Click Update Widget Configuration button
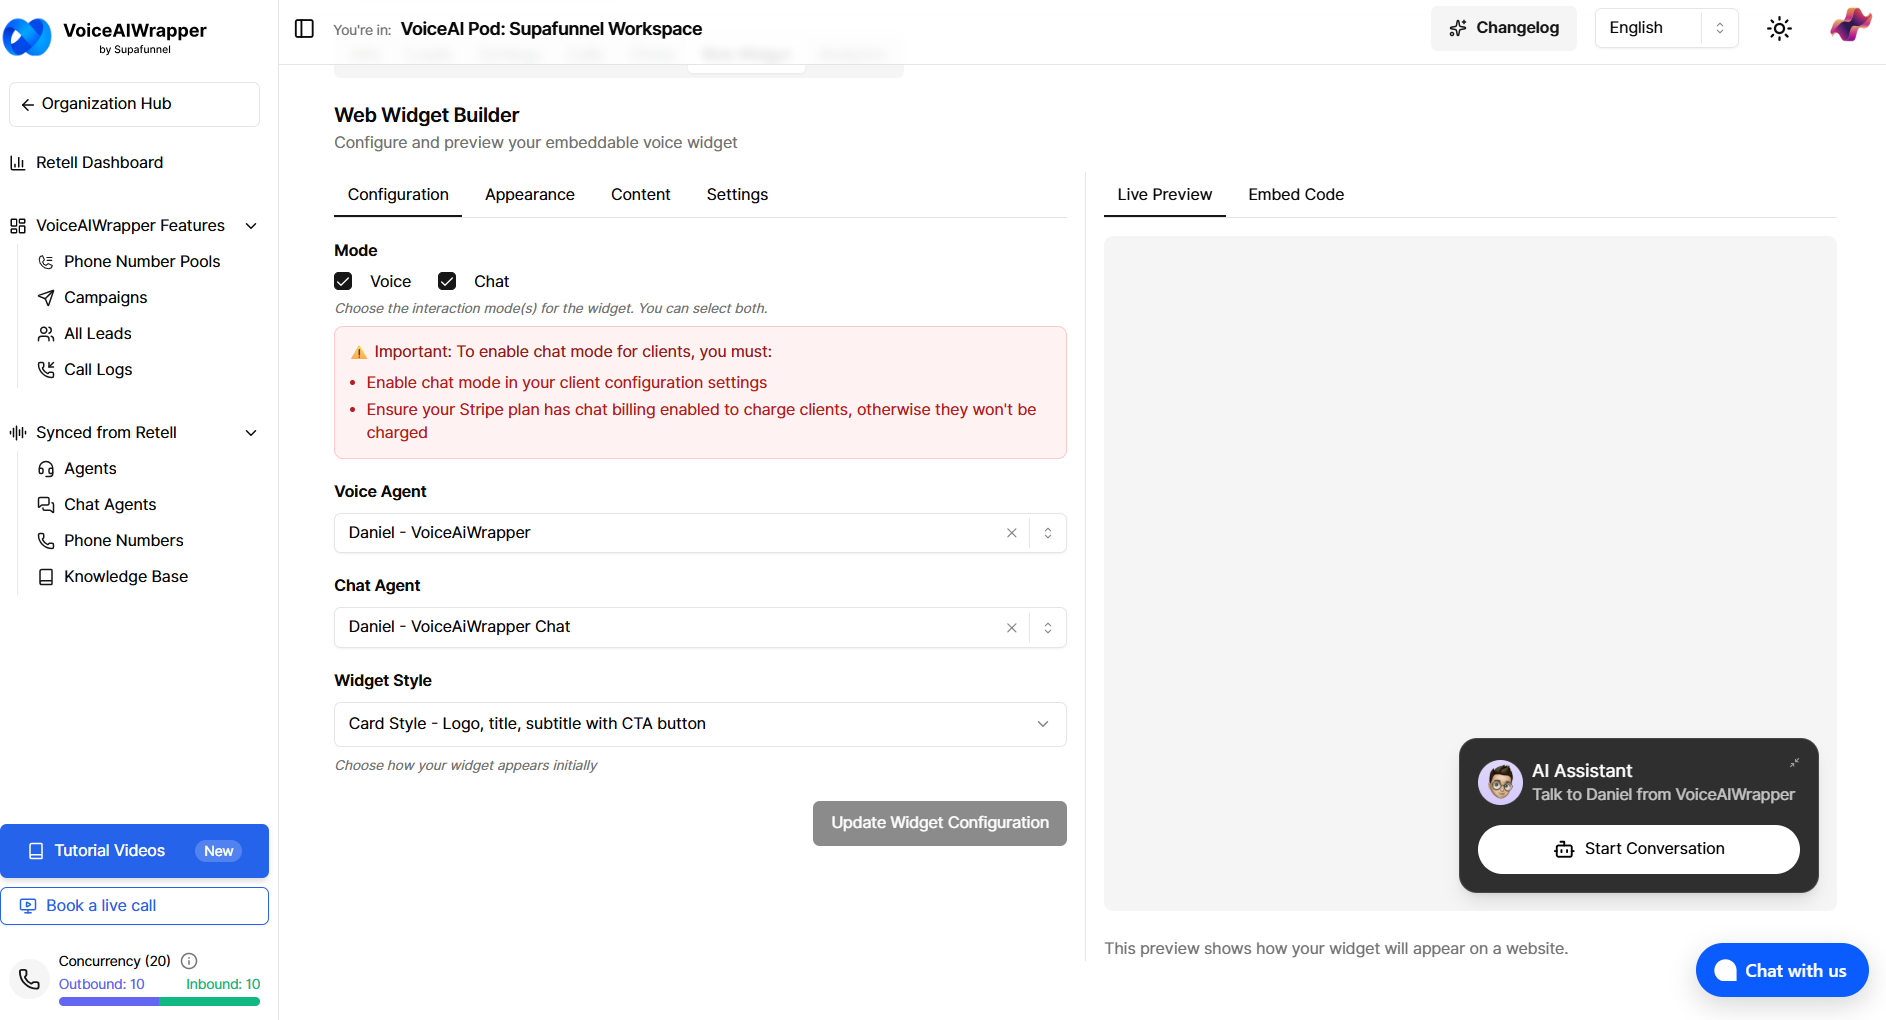This screenshot has height=1020, width=1886. pyautogui.click(x=940, y=823)
